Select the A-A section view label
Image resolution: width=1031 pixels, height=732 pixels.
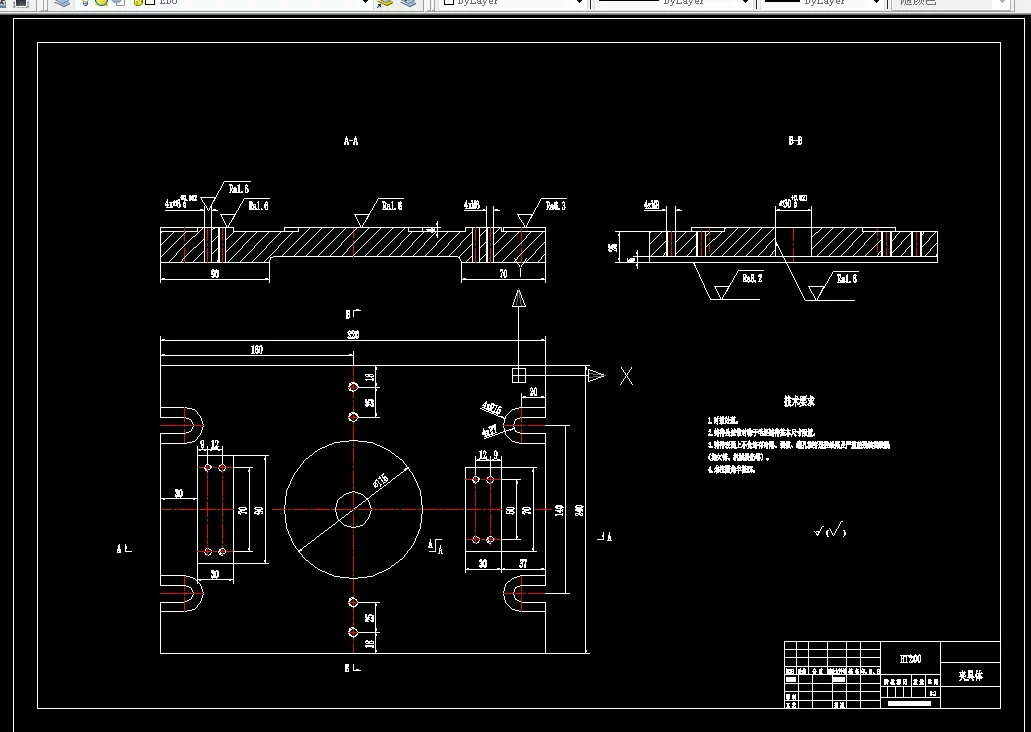tap(351, 141)
